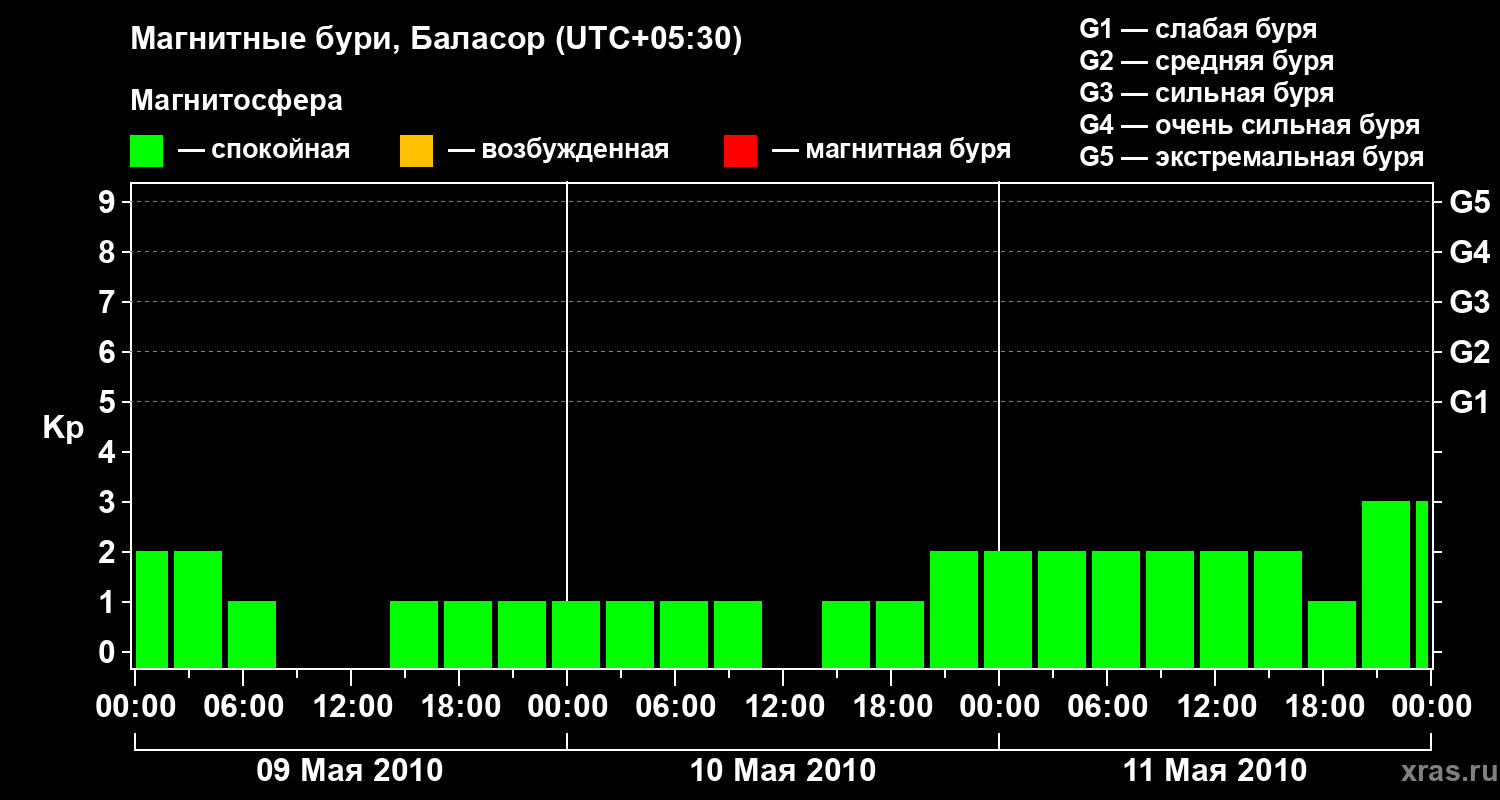Click the red 'магнитная буря' legend swatch
Screen dimensions: 1500x800
[x=740, y=151]
